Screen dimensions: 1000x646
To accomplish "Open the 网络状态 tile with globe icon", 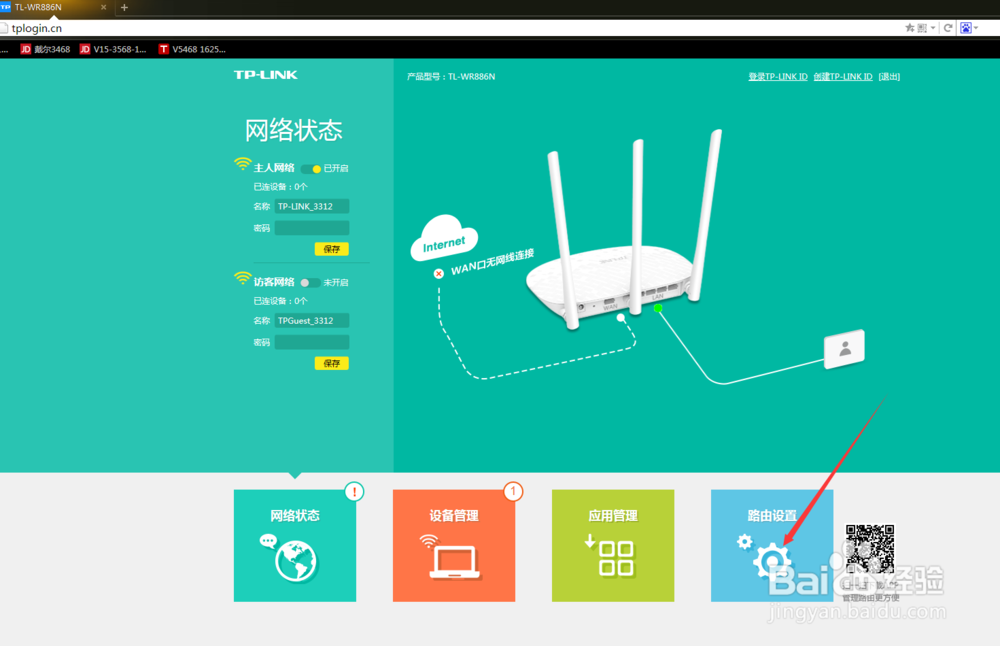I will point(295,545).
